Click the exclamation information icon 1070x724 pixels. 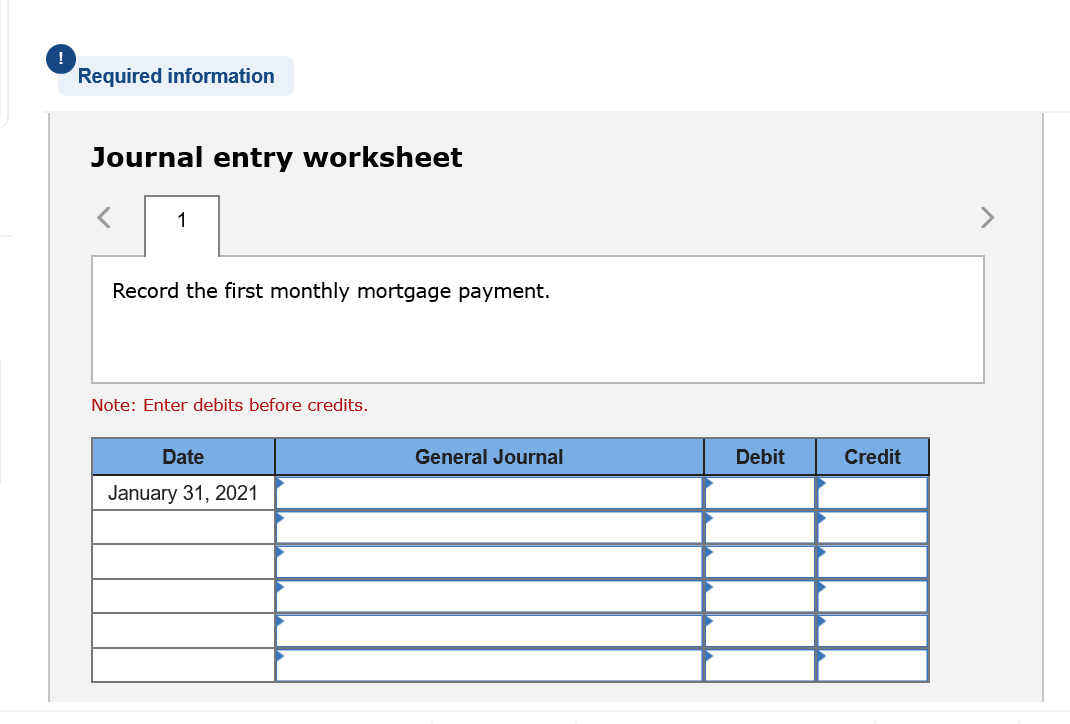61,58
